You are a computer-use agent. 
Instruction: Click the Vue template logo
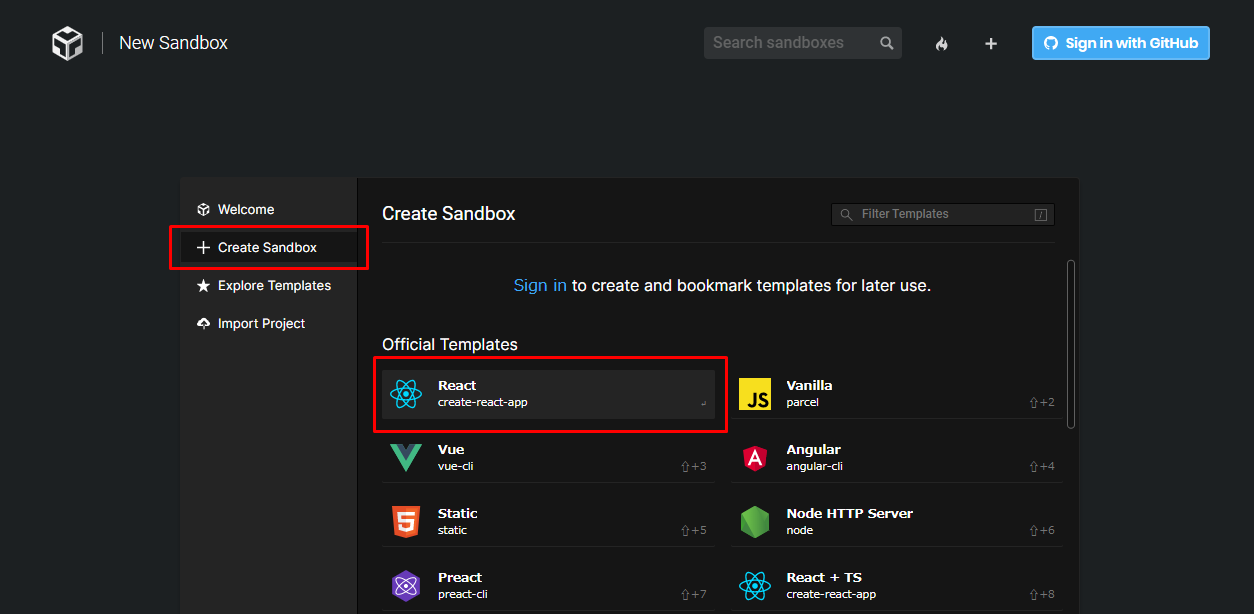pos(406,457)
